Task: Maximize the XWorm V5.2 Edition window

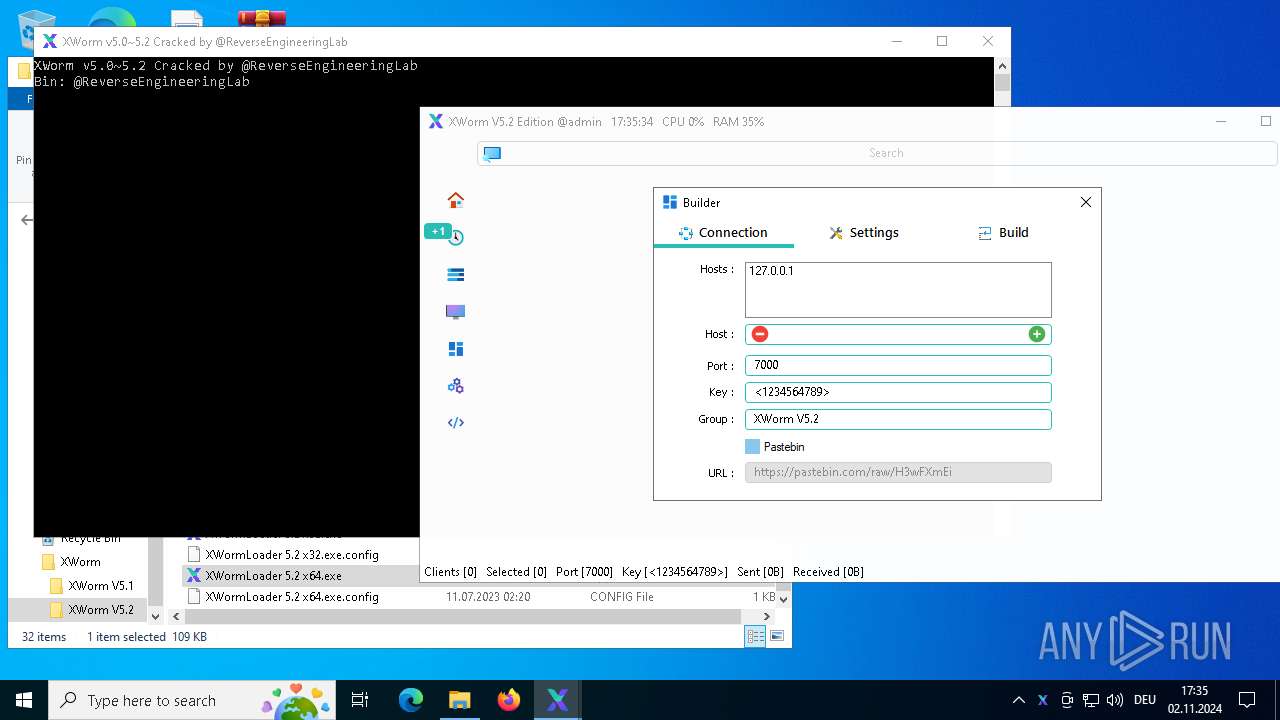Action: pyautogui.click(x=1266, y=121)
